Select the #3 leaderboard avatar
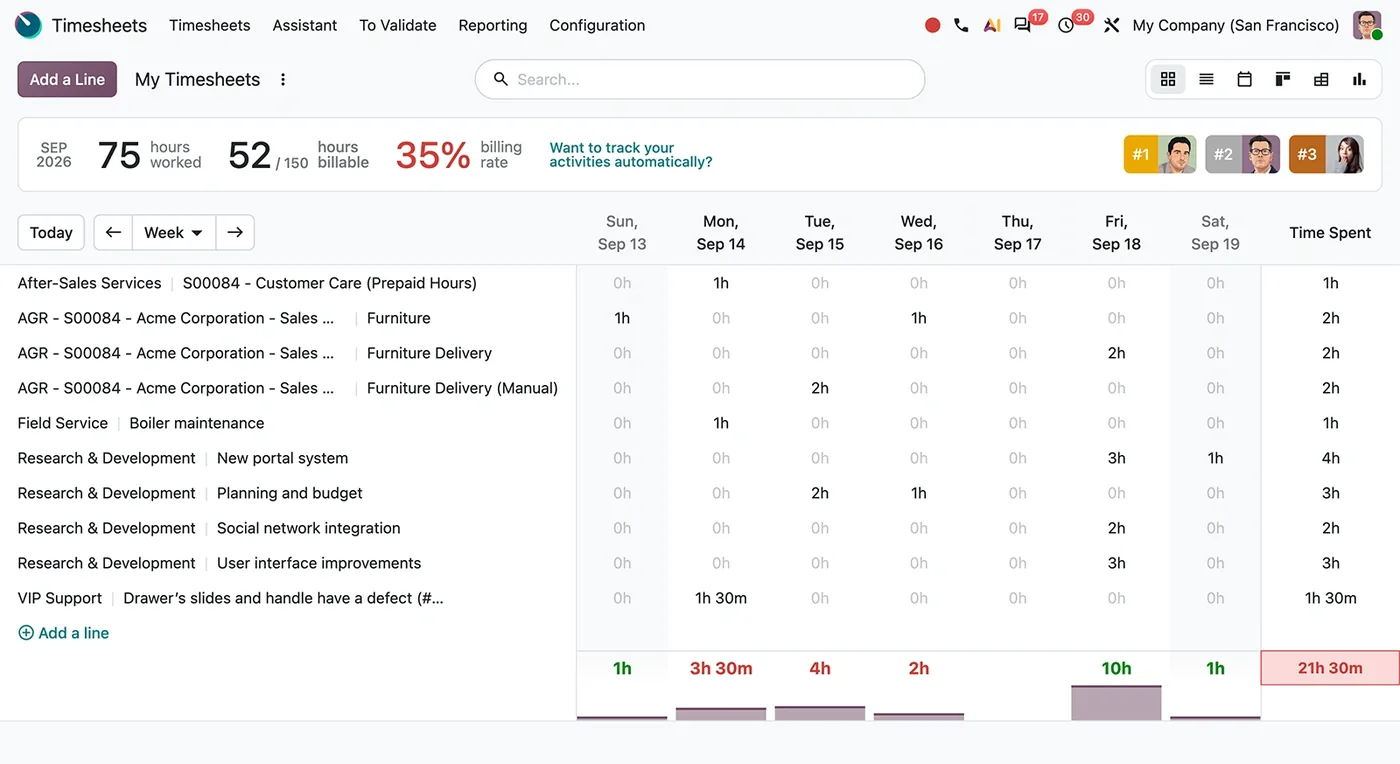This screenshot has width=1400, height=764. [x=1326, y=155]
